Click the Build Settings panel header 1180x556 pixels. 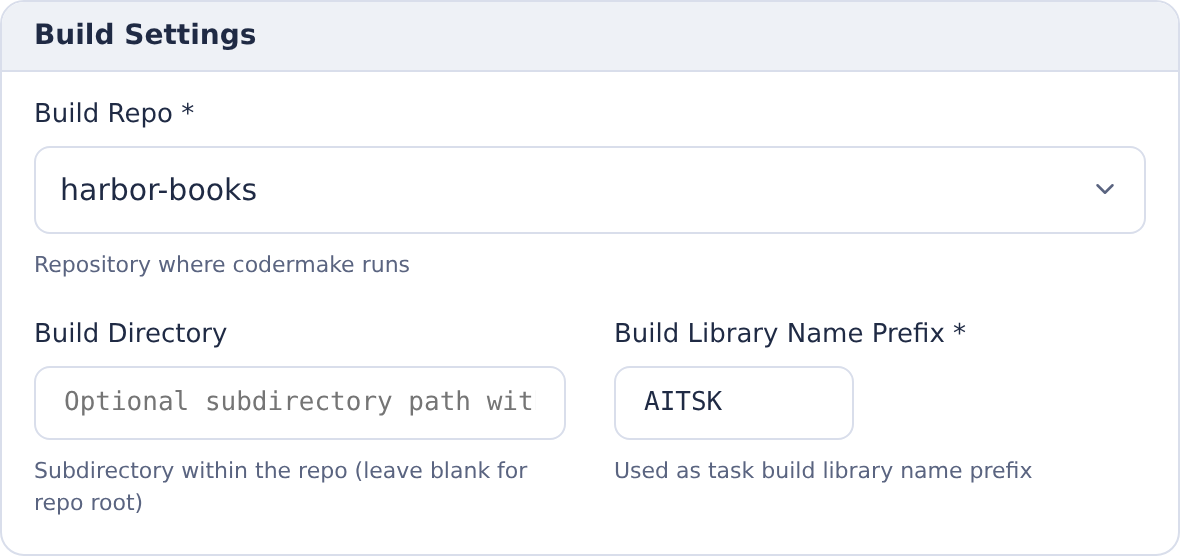(590, 35)
